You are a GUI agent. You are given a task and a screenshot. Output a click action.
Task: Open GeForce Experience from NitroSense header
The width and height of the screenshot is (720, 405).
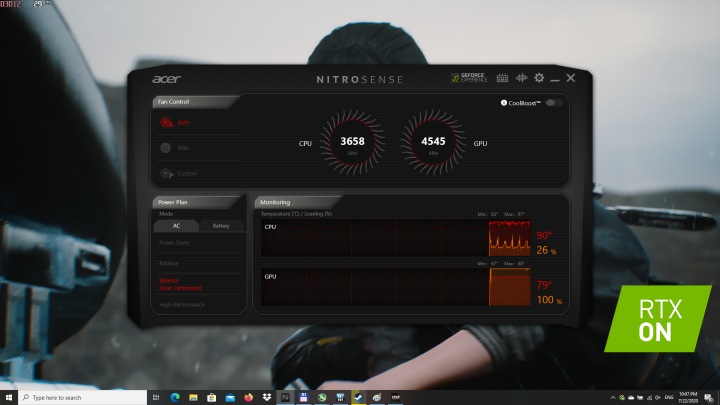[469, 78]
